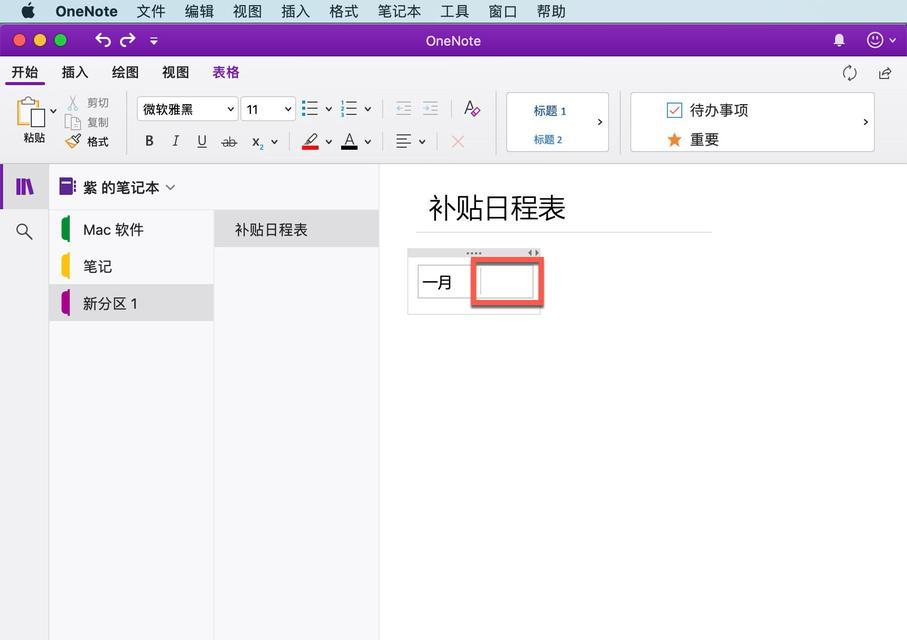Switch to the 视图 ribbon tab

pyautogui.click(x=176, y=72)
